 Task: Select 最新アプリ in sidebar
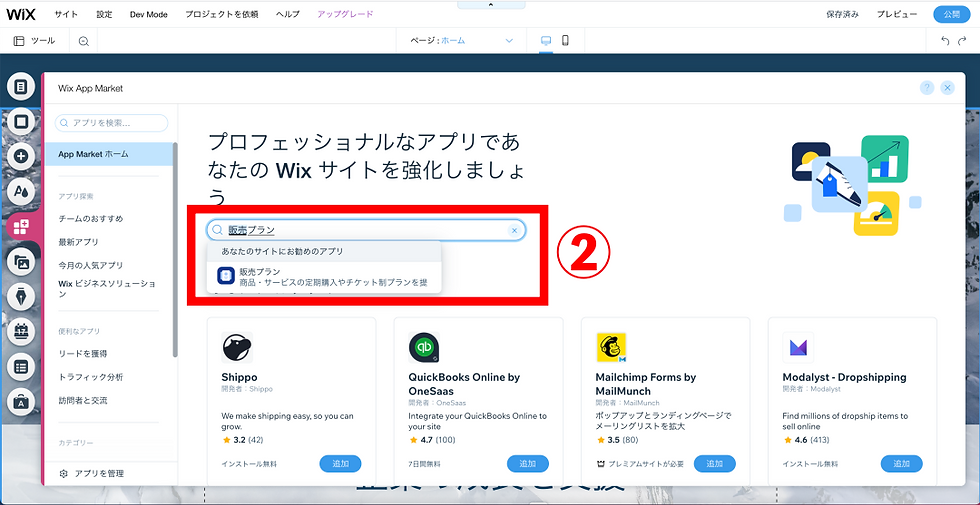(78, 242)
